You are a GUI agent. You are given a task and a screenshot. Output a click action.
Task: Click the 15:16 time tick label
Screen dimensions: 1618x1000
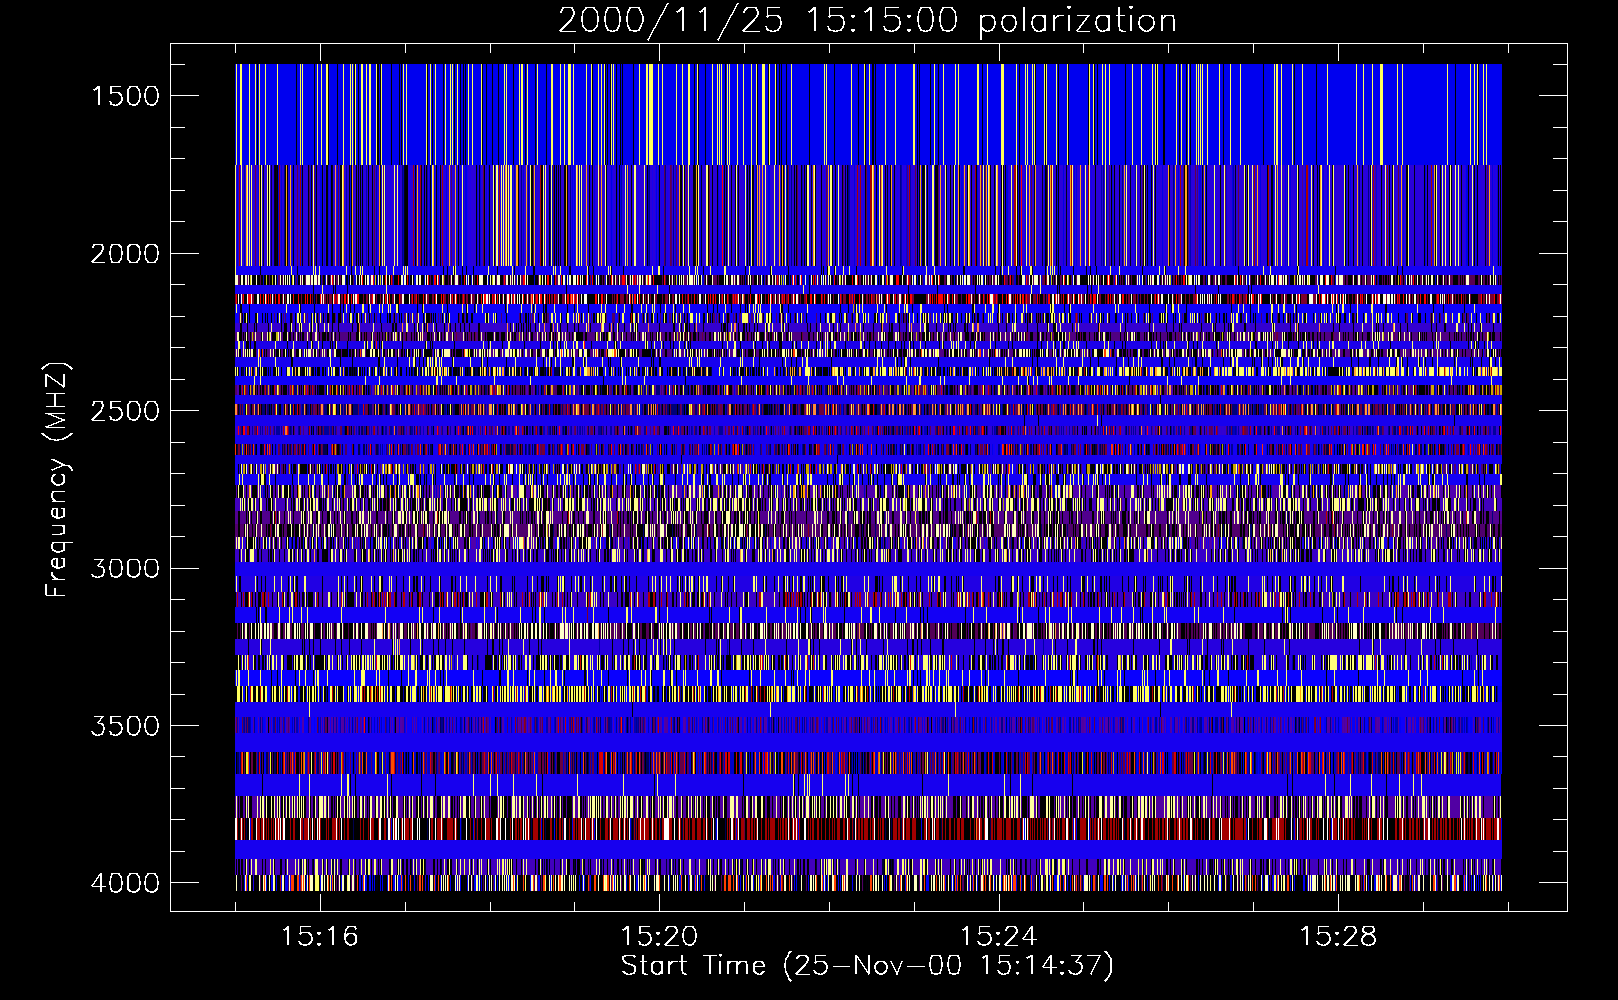coord(320,937)
